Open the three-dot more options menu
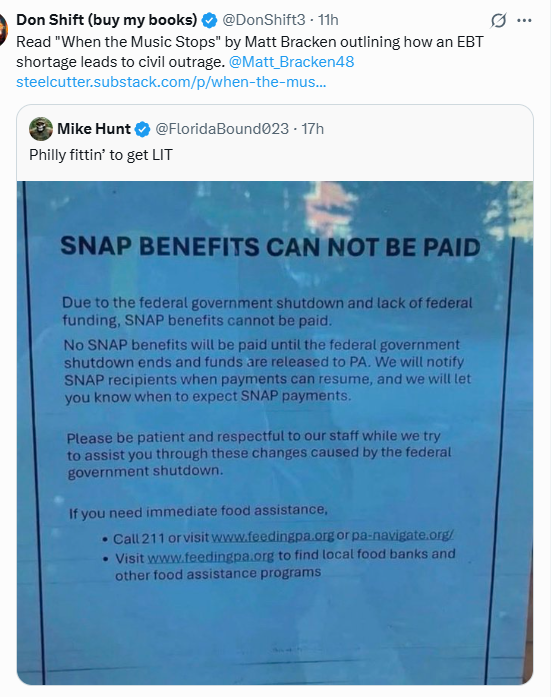This screenshot has height=697, width=551. tap(525, 20)
